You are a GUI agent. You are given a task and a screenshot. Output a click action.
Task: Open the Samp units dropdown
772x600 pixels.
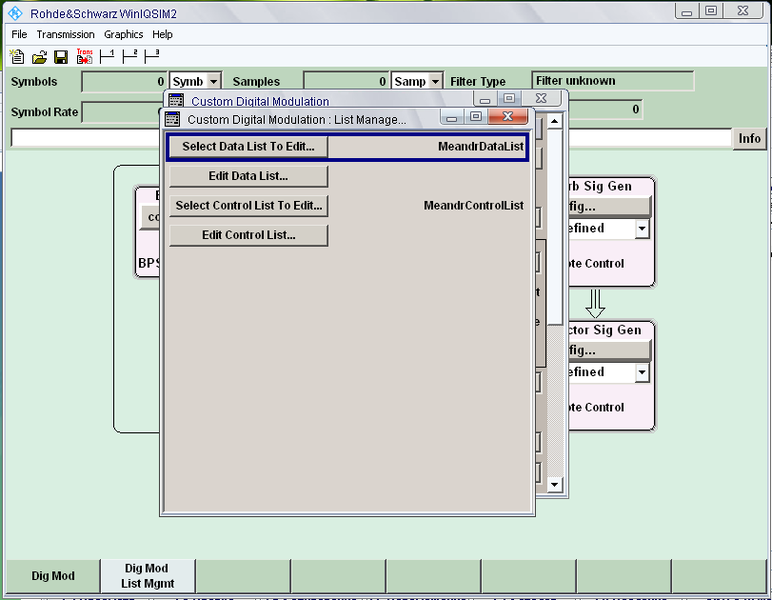[x=436, y=82]
